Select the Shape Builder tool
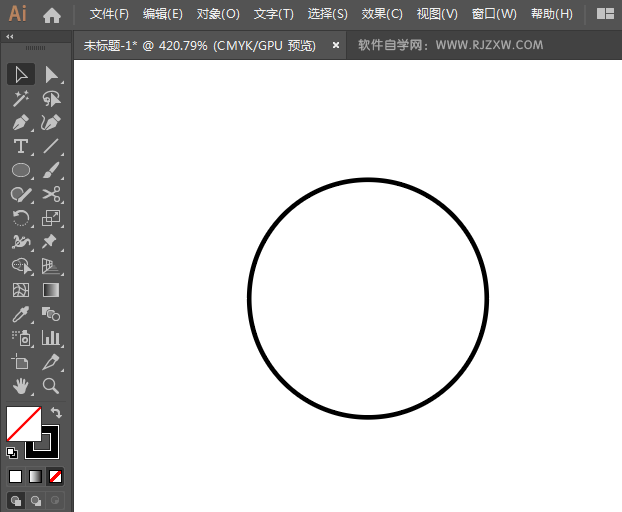 [21, 266]
